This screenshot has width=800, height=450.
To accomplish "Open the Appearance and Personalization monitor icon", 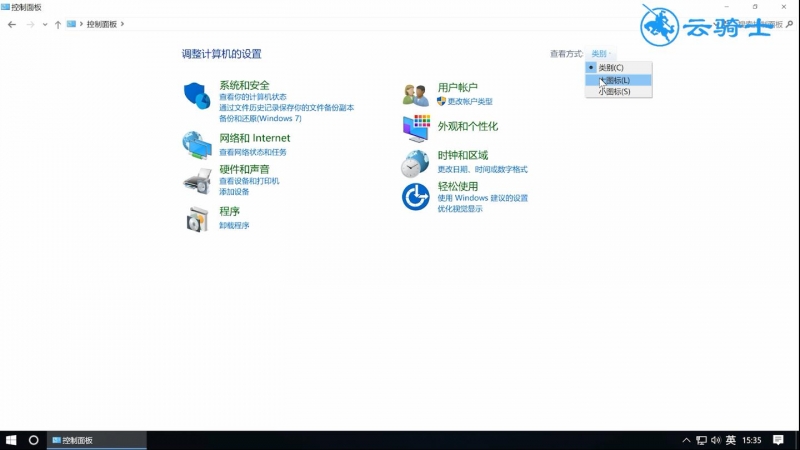I will tap(416, 128).
